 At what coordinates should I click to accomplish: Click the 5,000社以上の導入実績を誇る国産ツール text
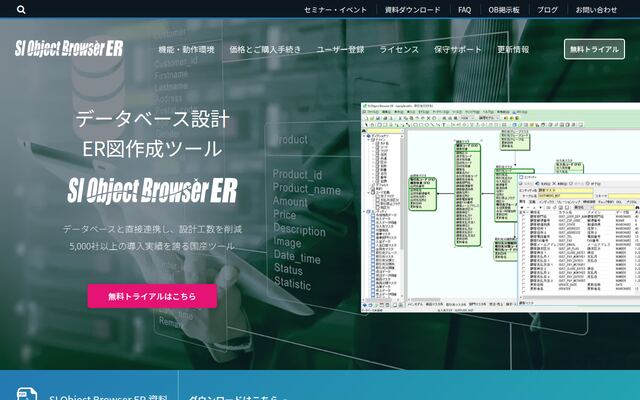tap(152, 246)
